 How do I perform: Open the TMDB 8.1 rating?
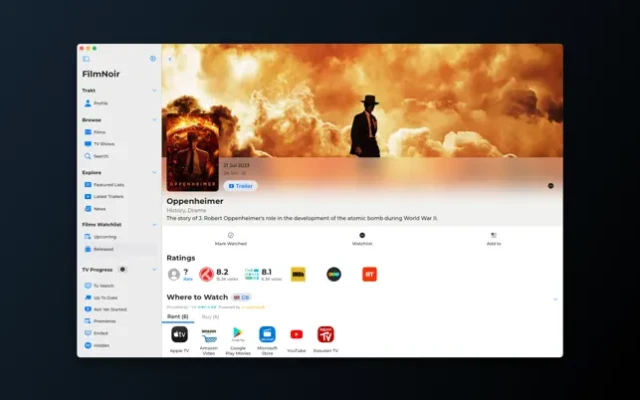(x=263, y=274)
